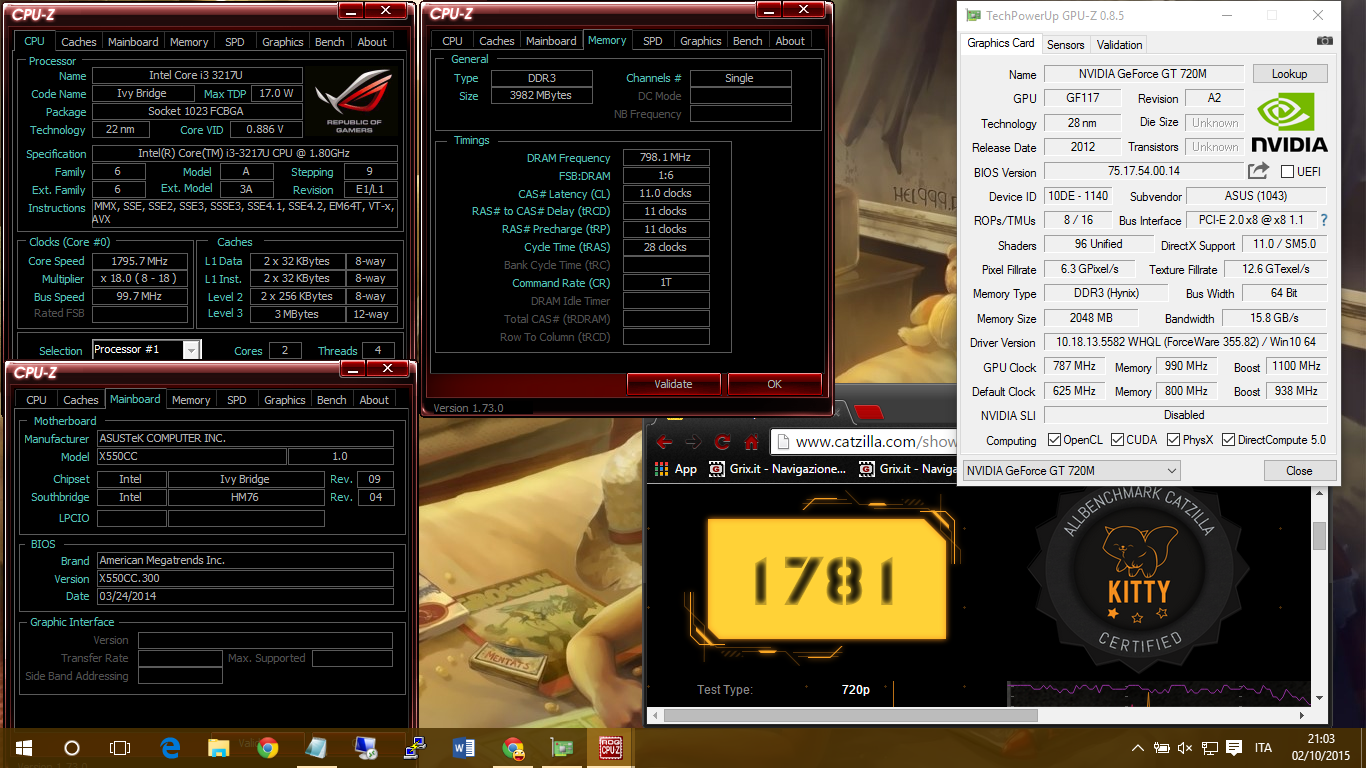The image size is (1366, 768).
Task: Click the Close button in GPU-Z
Action: pos(1299,470)
